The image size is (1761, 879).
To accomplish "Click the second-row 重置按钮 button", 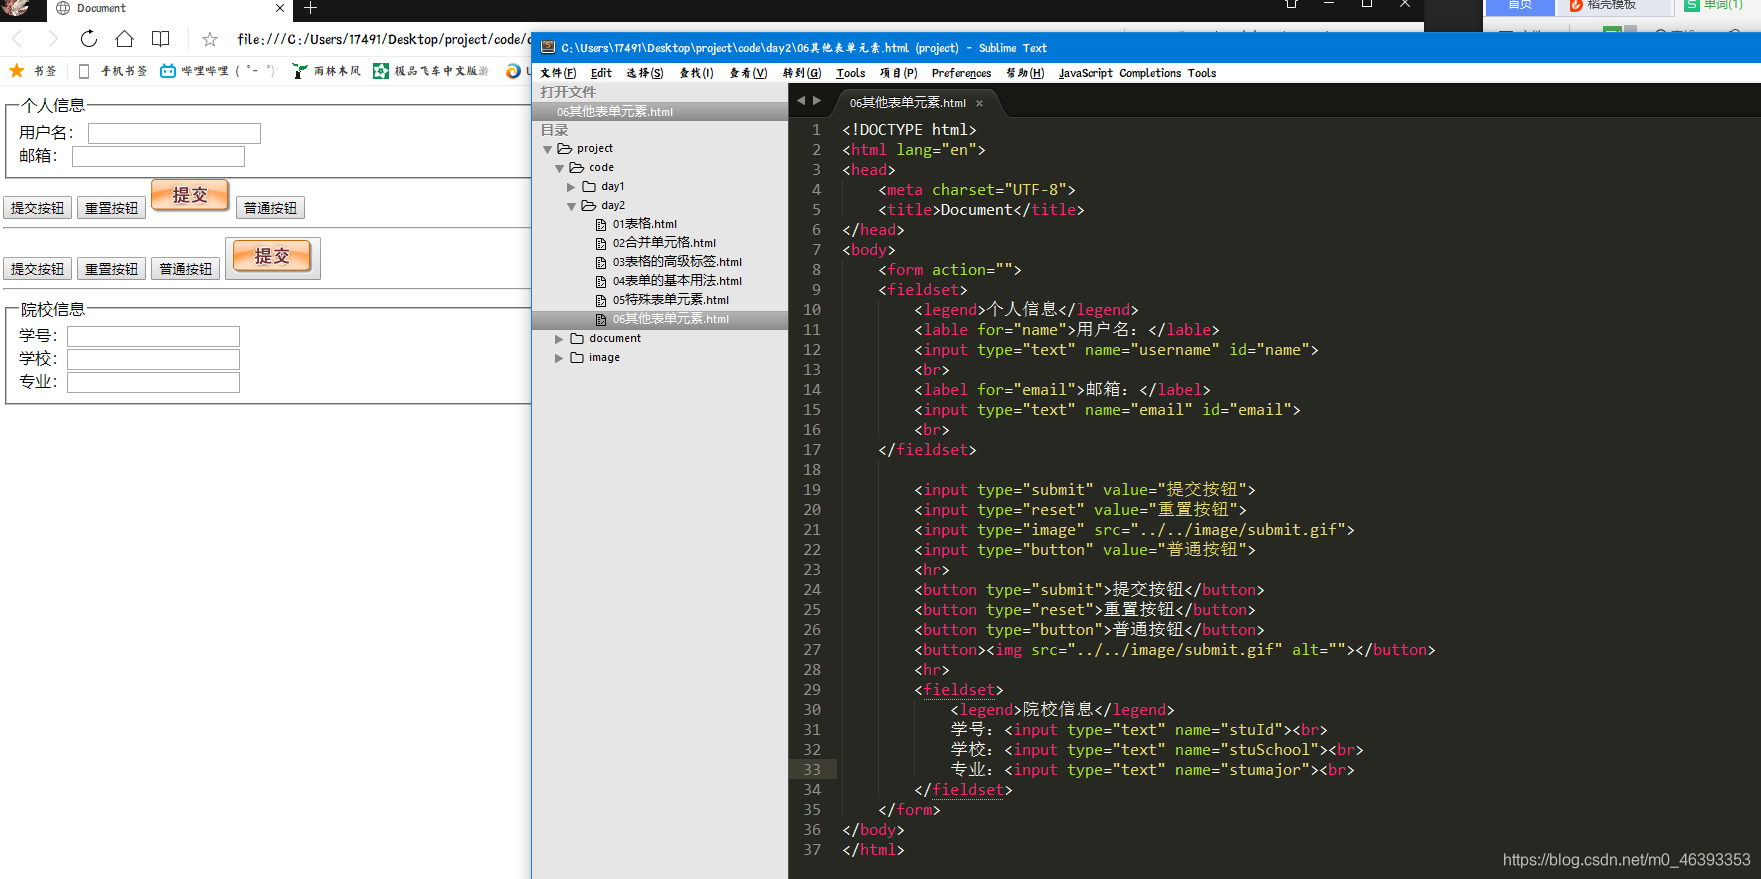I will click(x=111, y=269).
